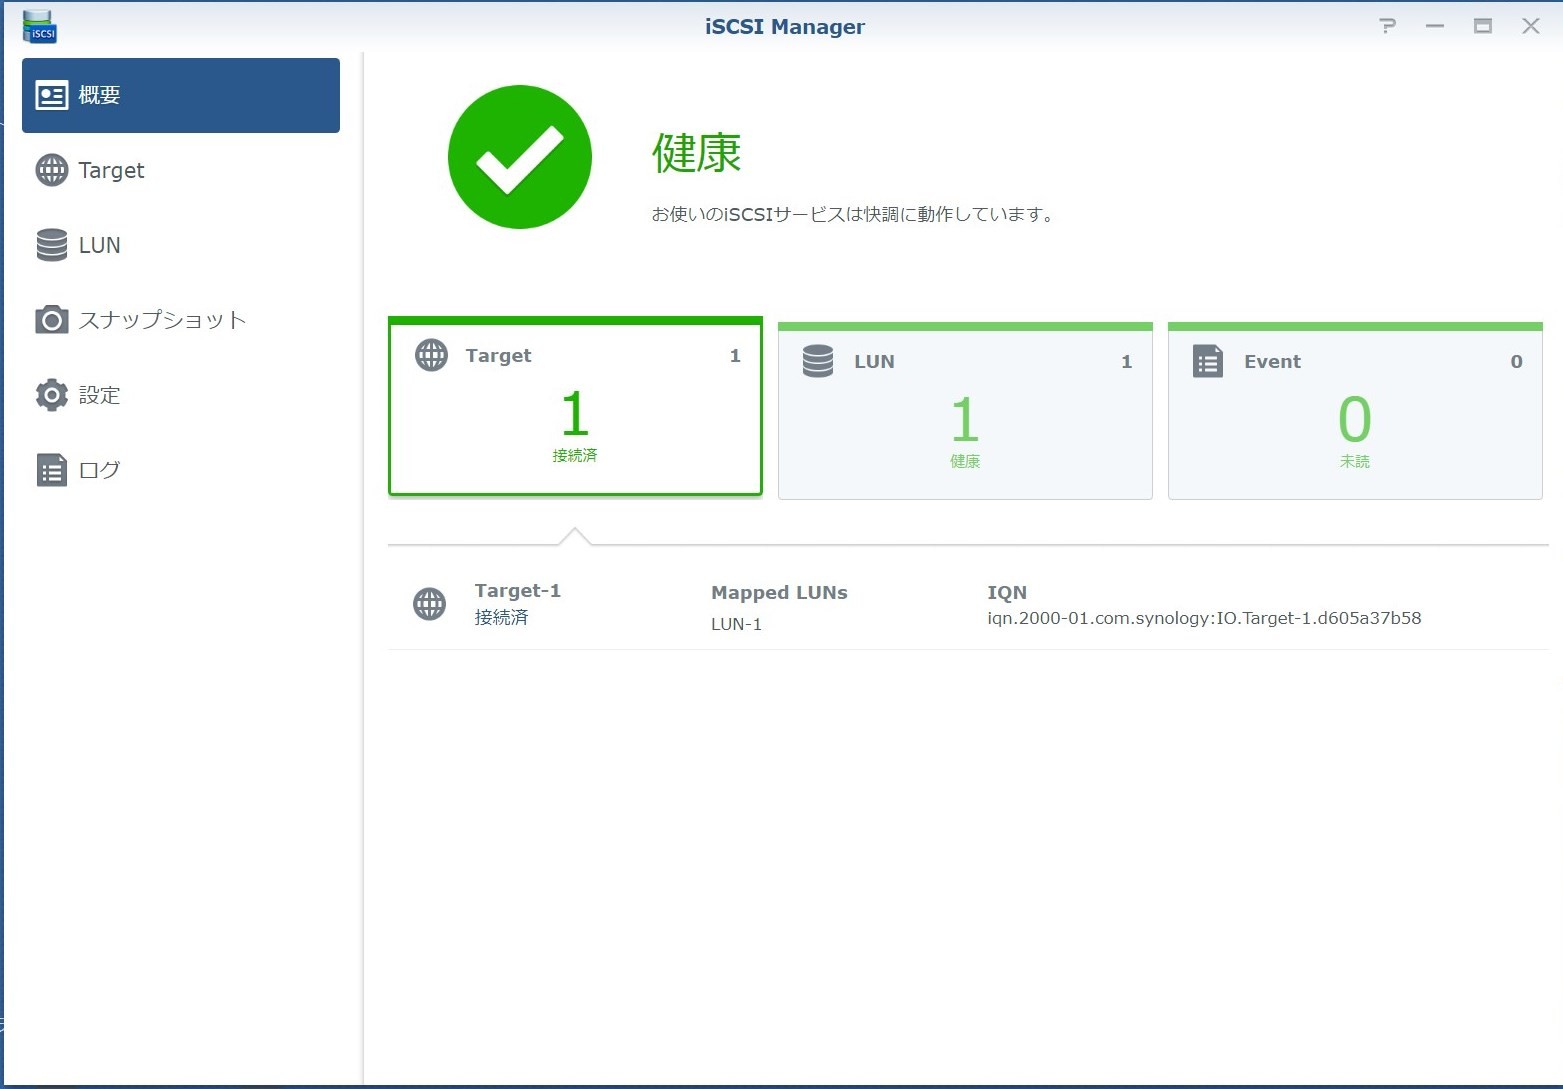Open help with the question mark button
This screenshot has width=1563, height=1089.
[x=1387, y=27]
